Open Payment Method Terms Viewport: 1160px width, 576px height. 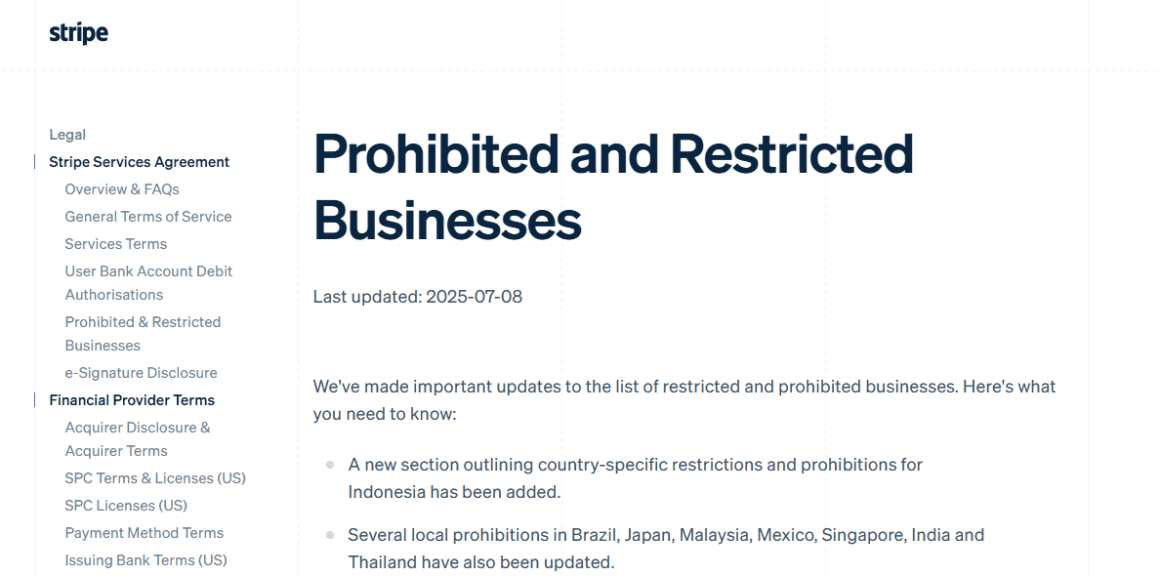(143, 532)
